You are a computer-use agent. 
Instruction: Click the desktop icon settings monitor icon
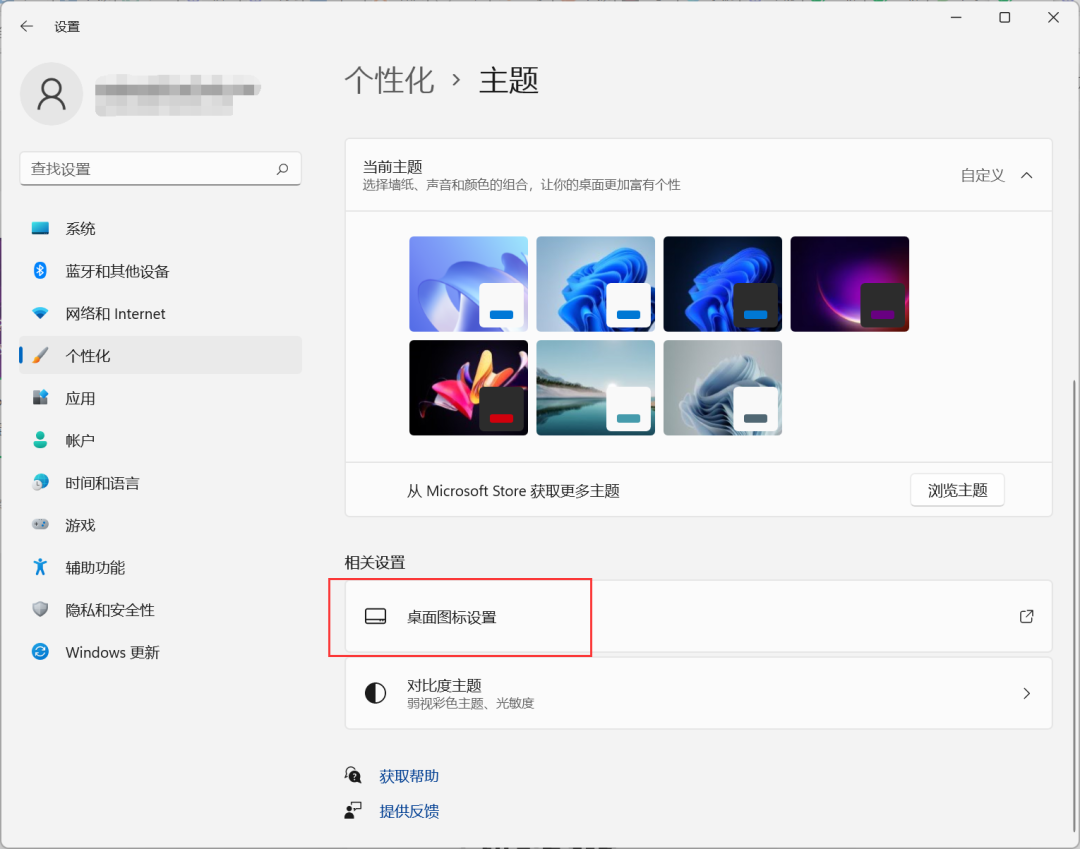375,616
